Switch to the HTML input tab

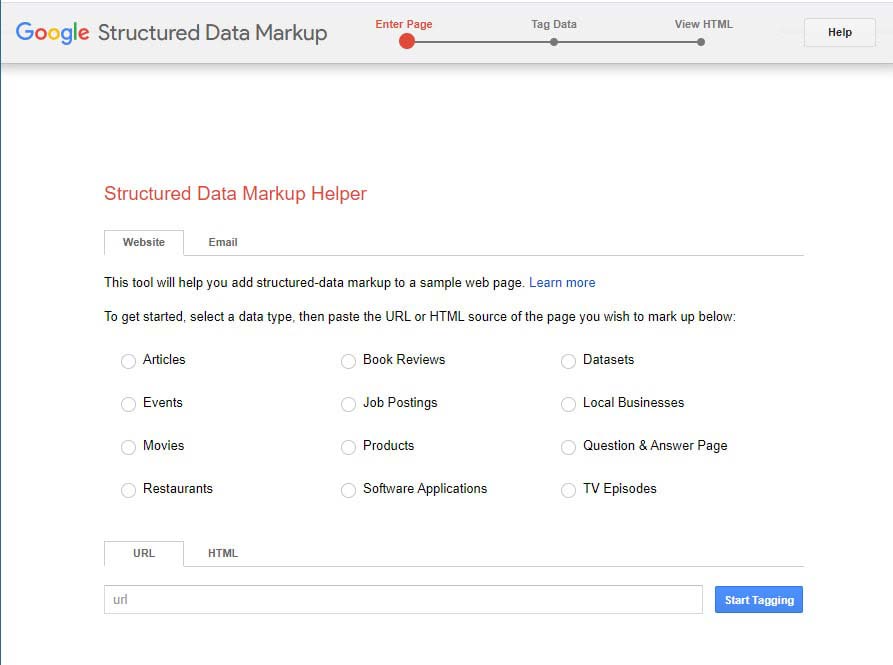223,553
